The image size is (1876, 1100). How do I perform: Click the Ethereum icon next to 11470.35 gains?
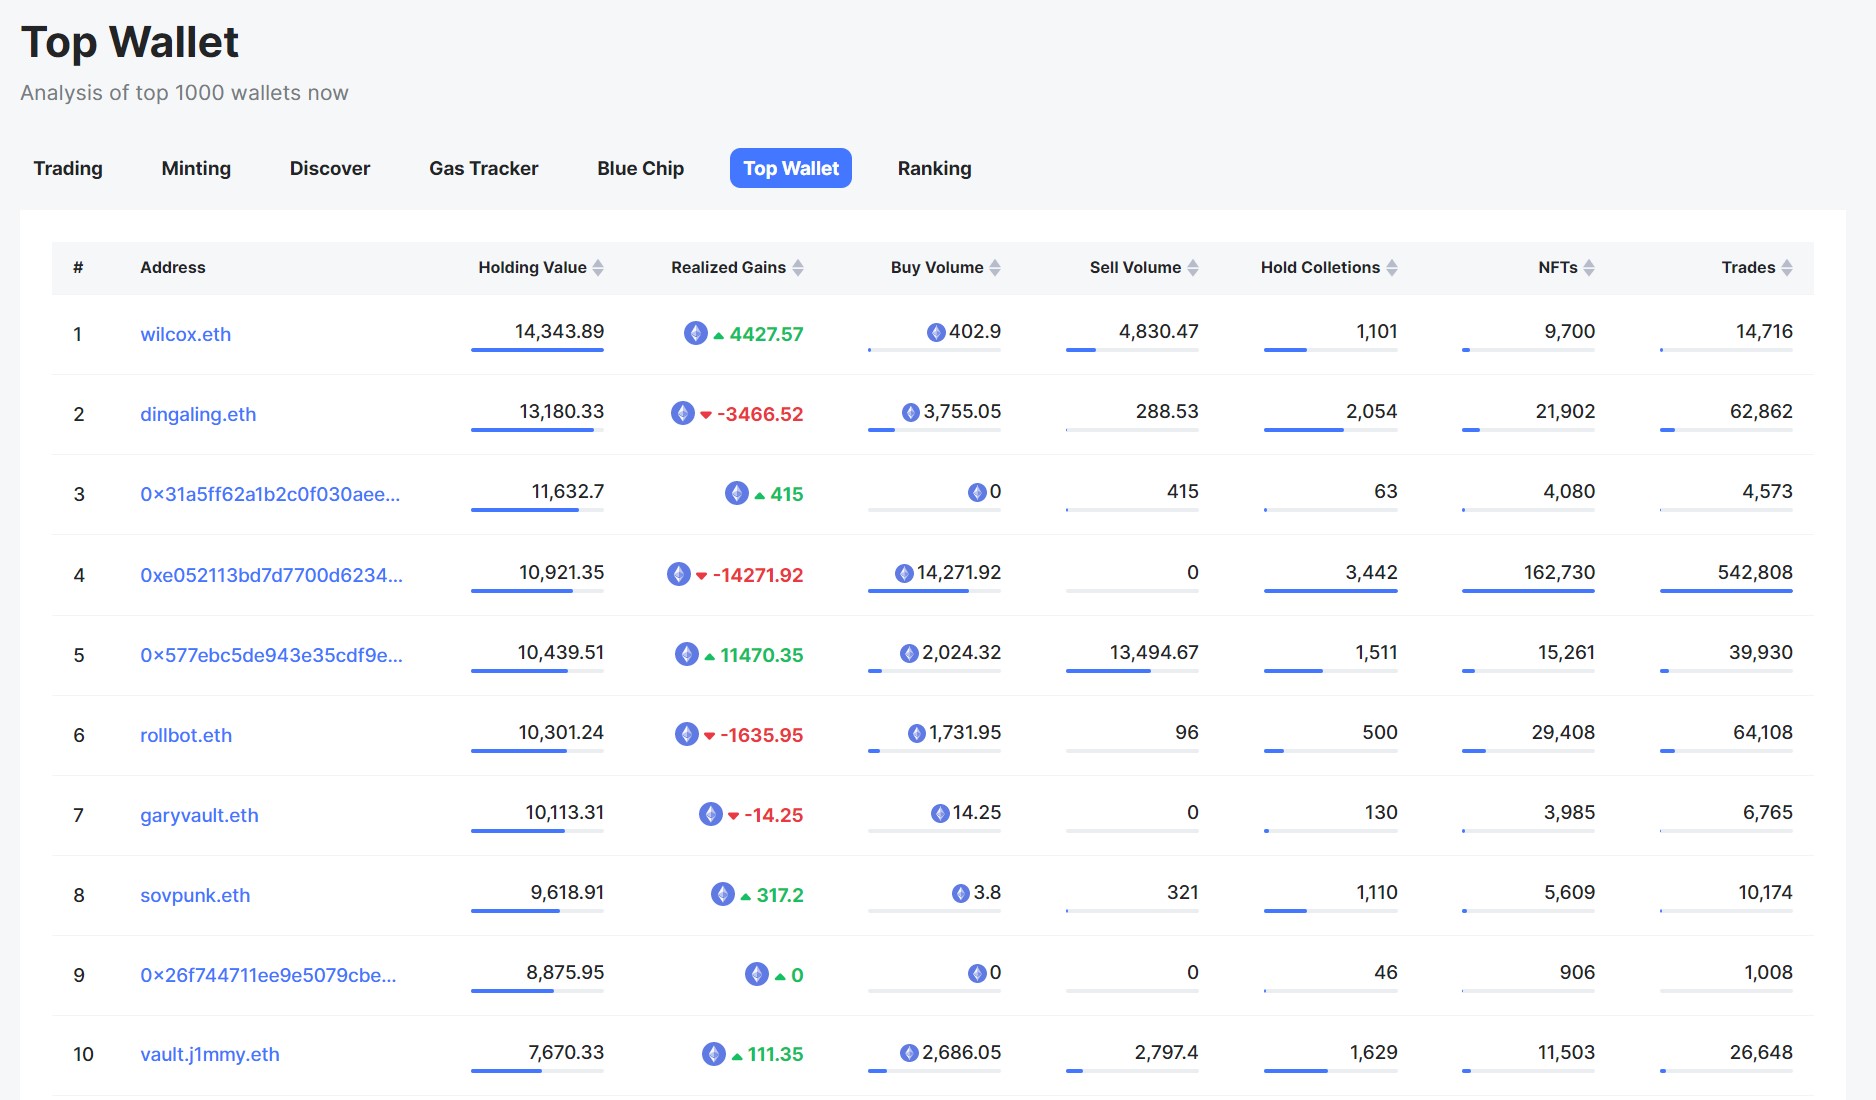click(687, 654)
